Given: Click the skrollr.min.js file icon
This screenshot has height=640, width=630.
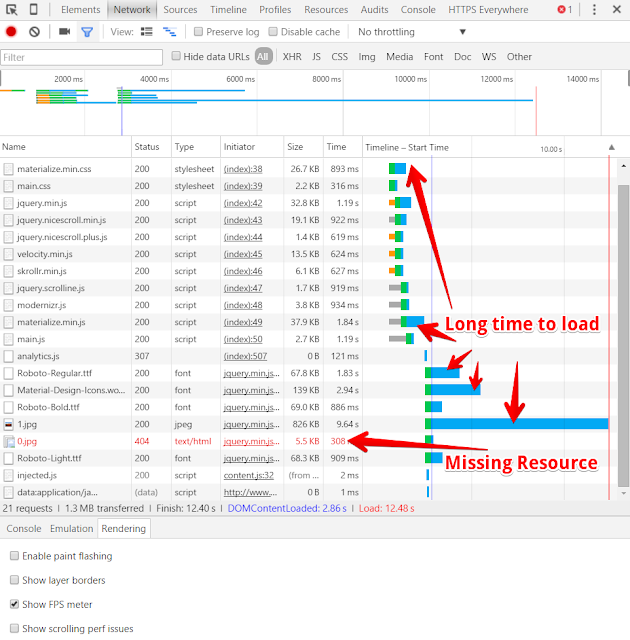Looking at the screenshot, I should tap(8, 271).
